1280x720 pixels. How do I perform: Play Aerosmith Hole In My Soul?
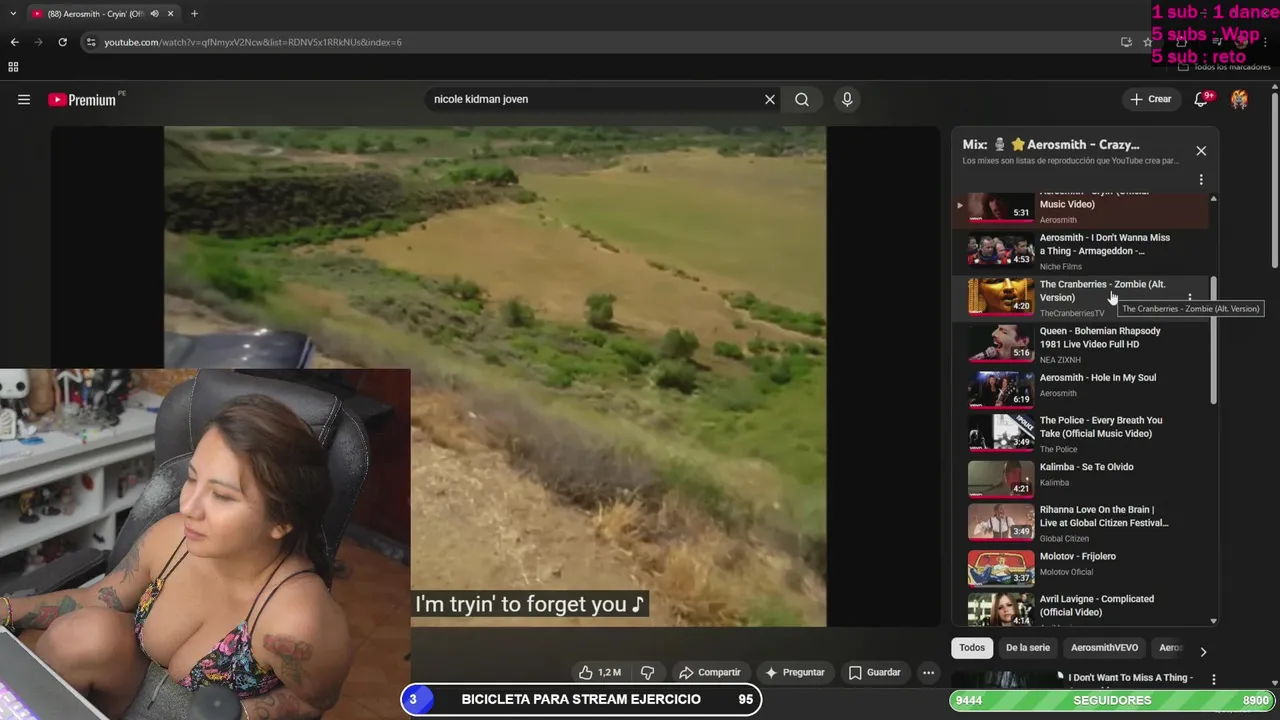coord(1097,378)
